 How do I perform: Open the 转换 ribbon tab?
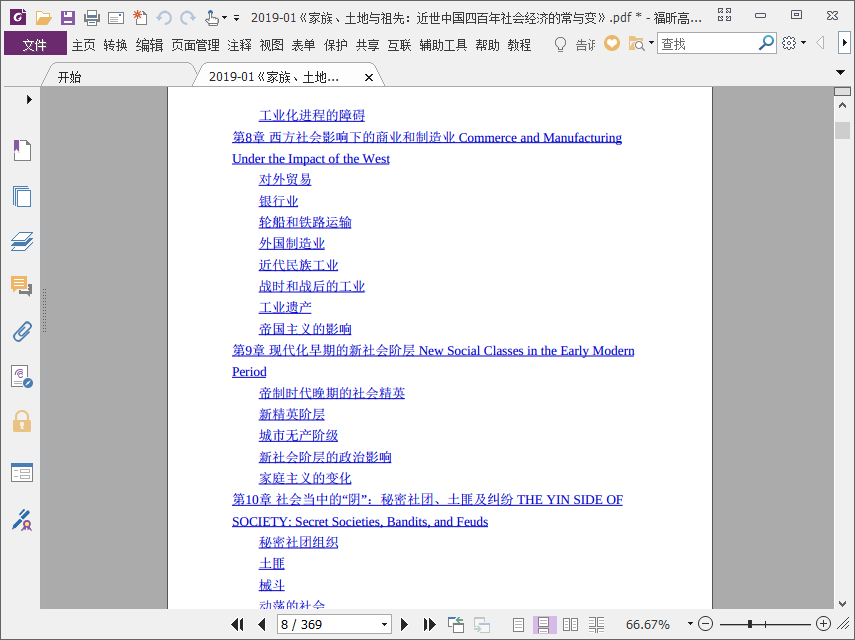coord(115,45)
